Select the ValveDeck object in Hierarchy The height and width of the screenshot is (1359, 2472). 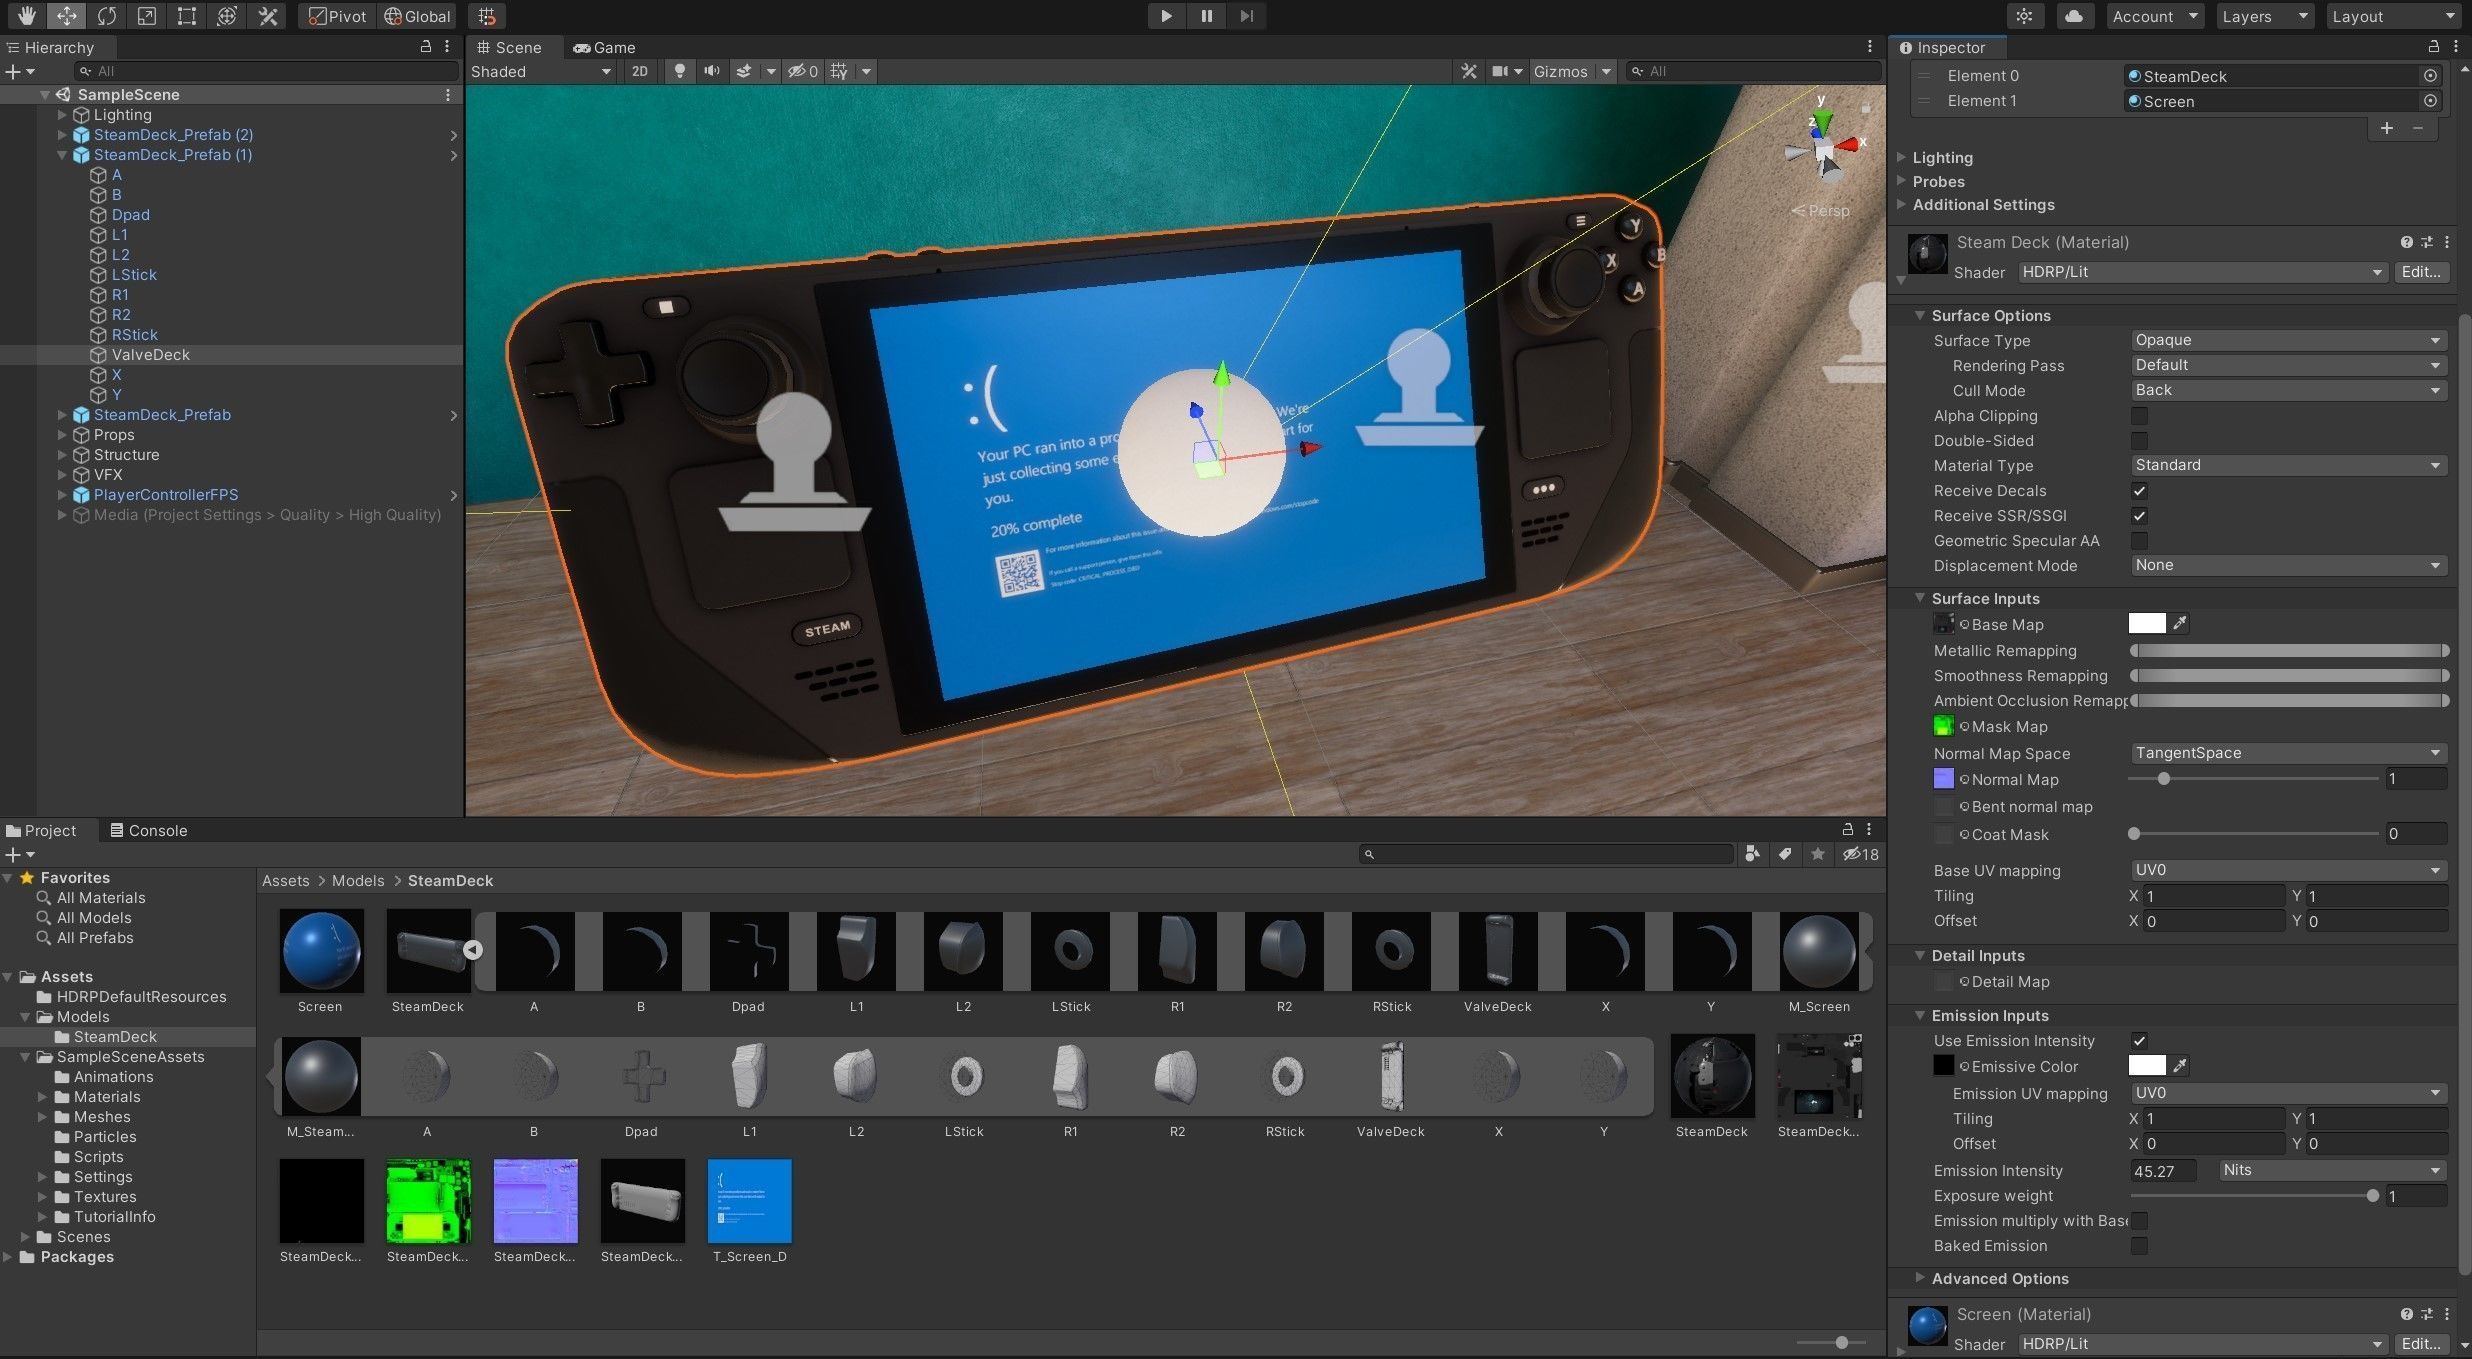tap(150, 355)
